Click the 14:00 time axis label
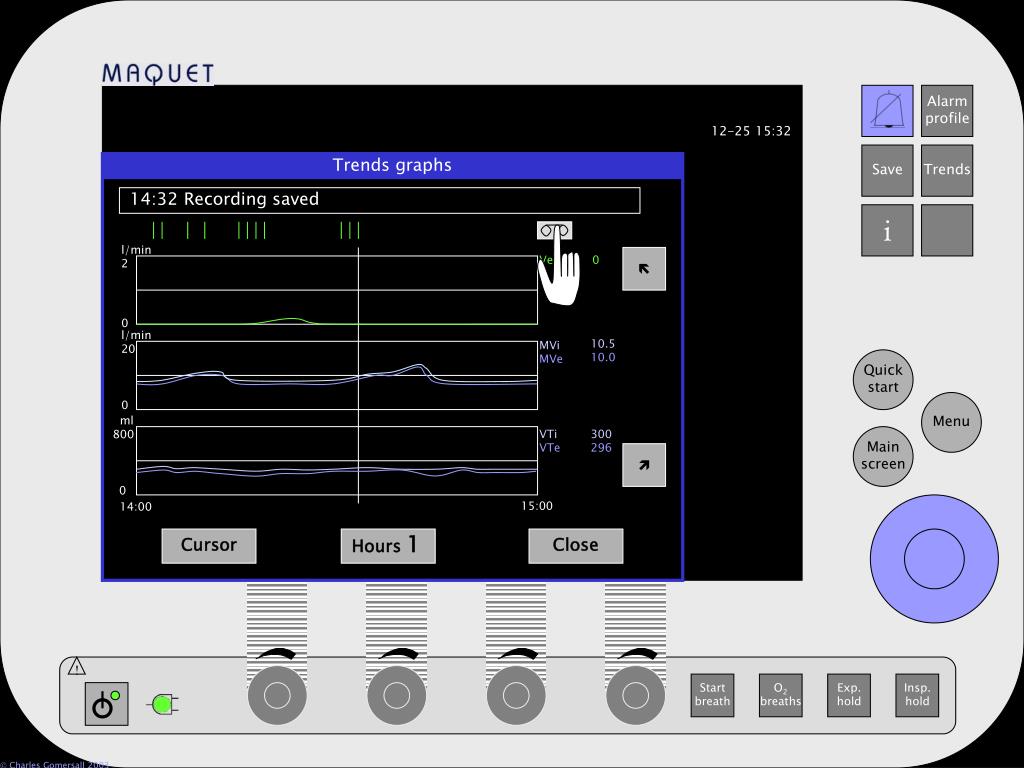1024x768 pixels. pos(136,506)
